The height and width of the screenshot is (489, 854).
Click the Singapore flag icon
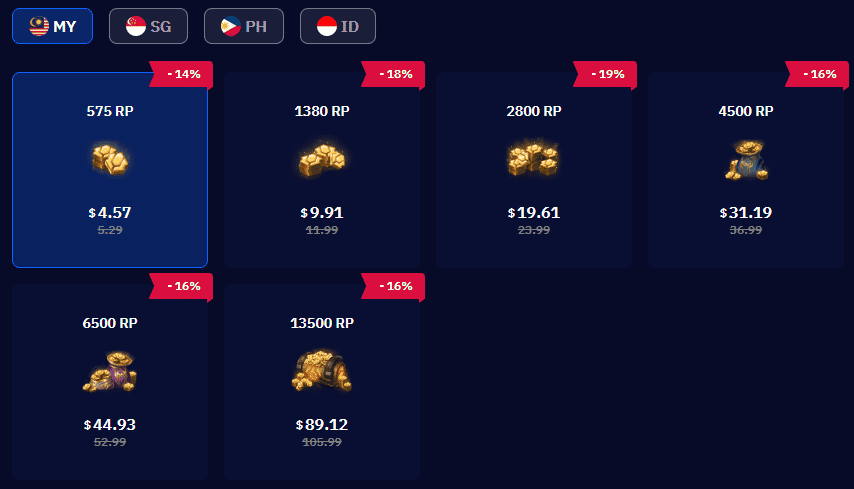pyautogui.click(x=136, y=26)
